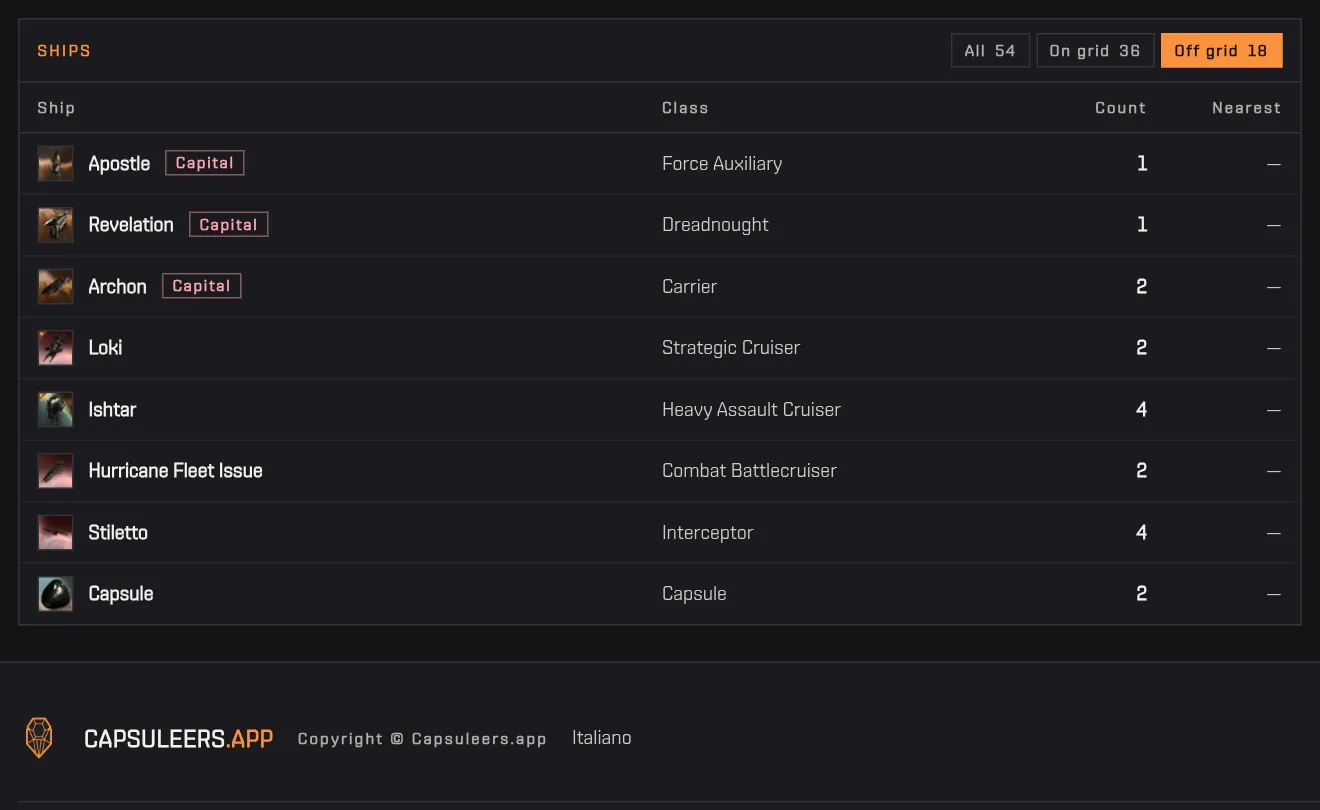Image resolution: width=1320 pixels, height=810 pixels.
Task: Click the Apostle count value 1
Action: pyautogui.click(x=1142, y=164)
